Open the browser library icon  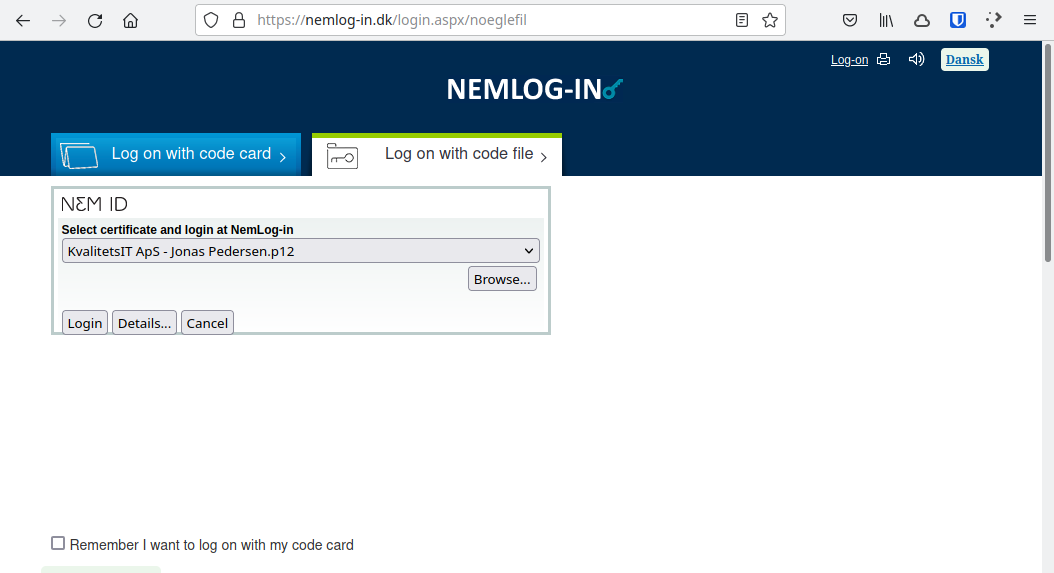[x=886, y=20]
